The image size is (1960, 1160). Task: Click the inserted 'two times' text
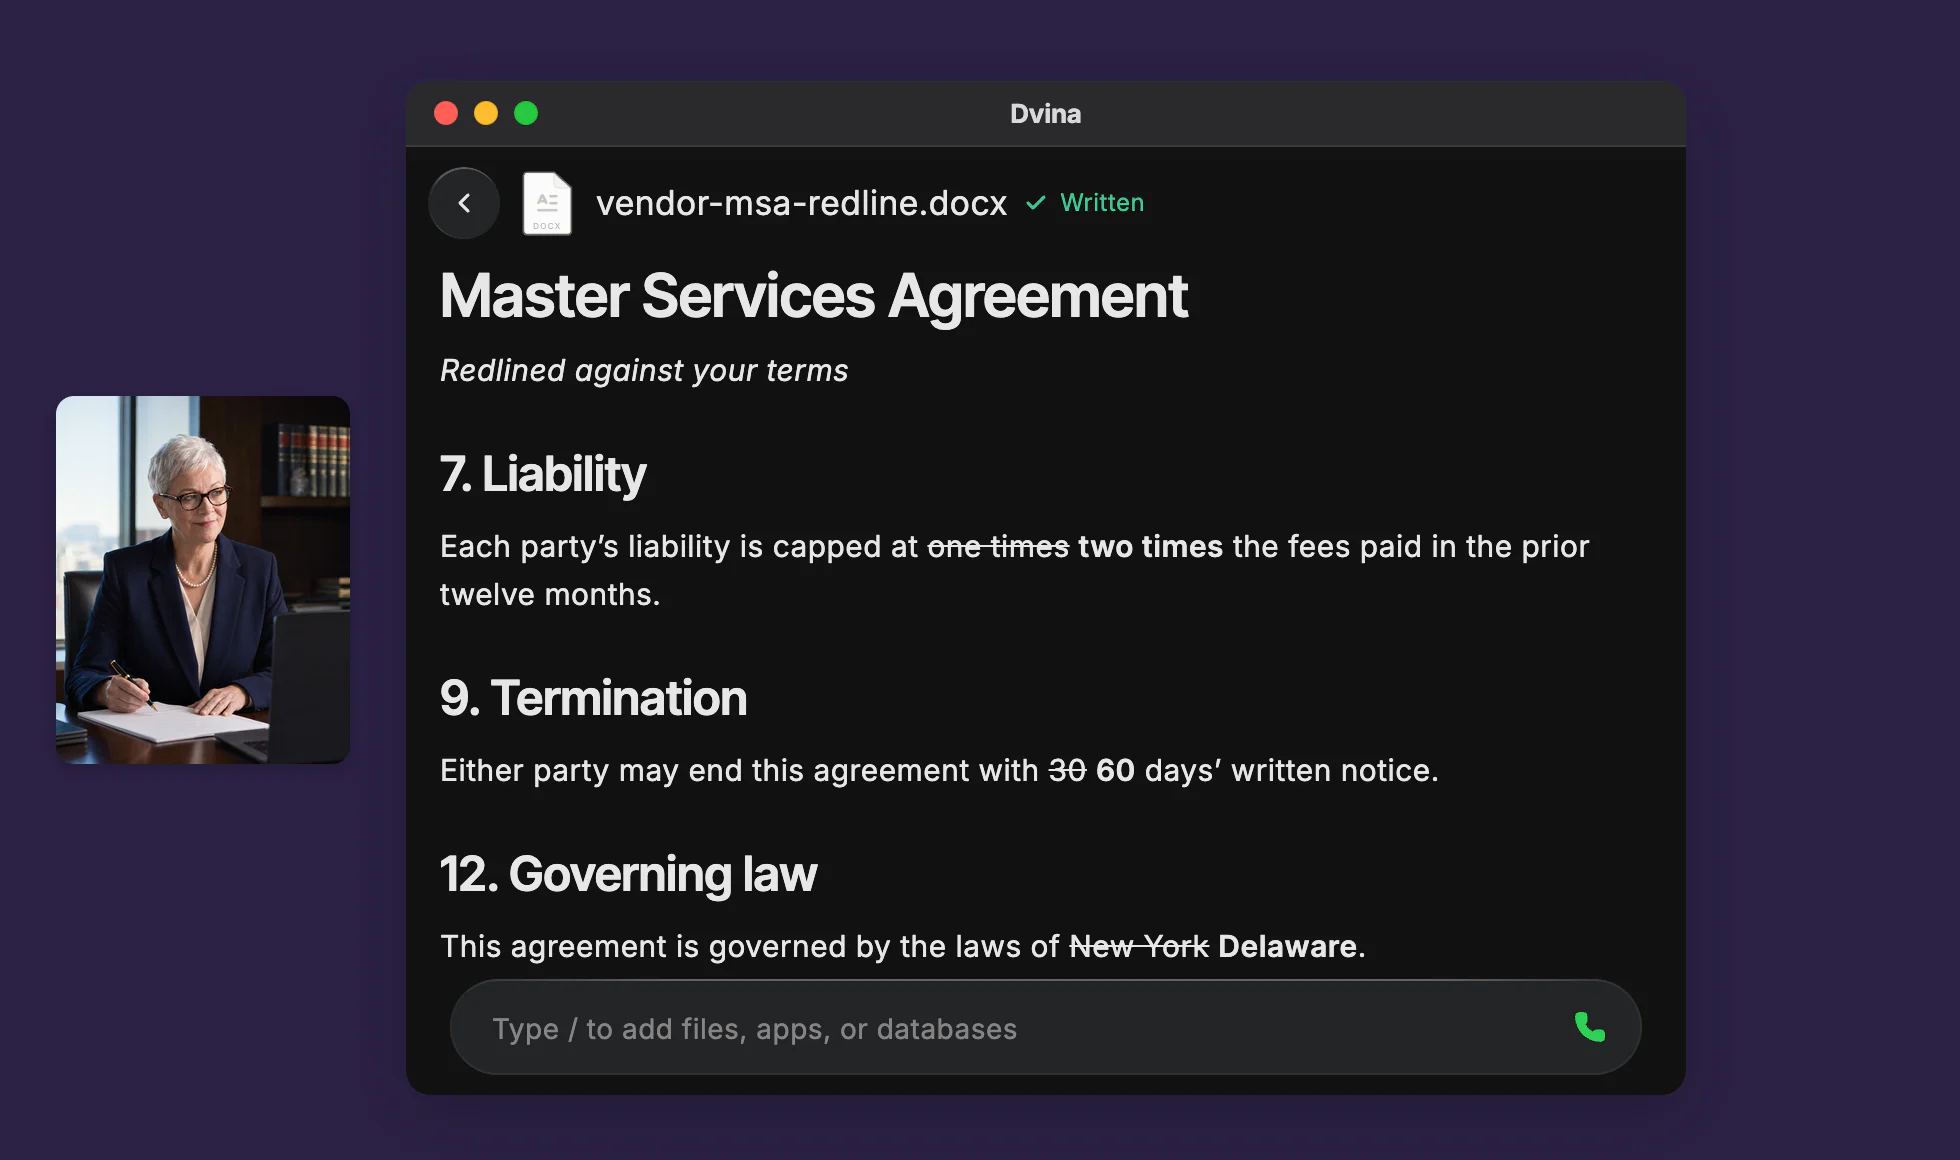point(1150,547)
